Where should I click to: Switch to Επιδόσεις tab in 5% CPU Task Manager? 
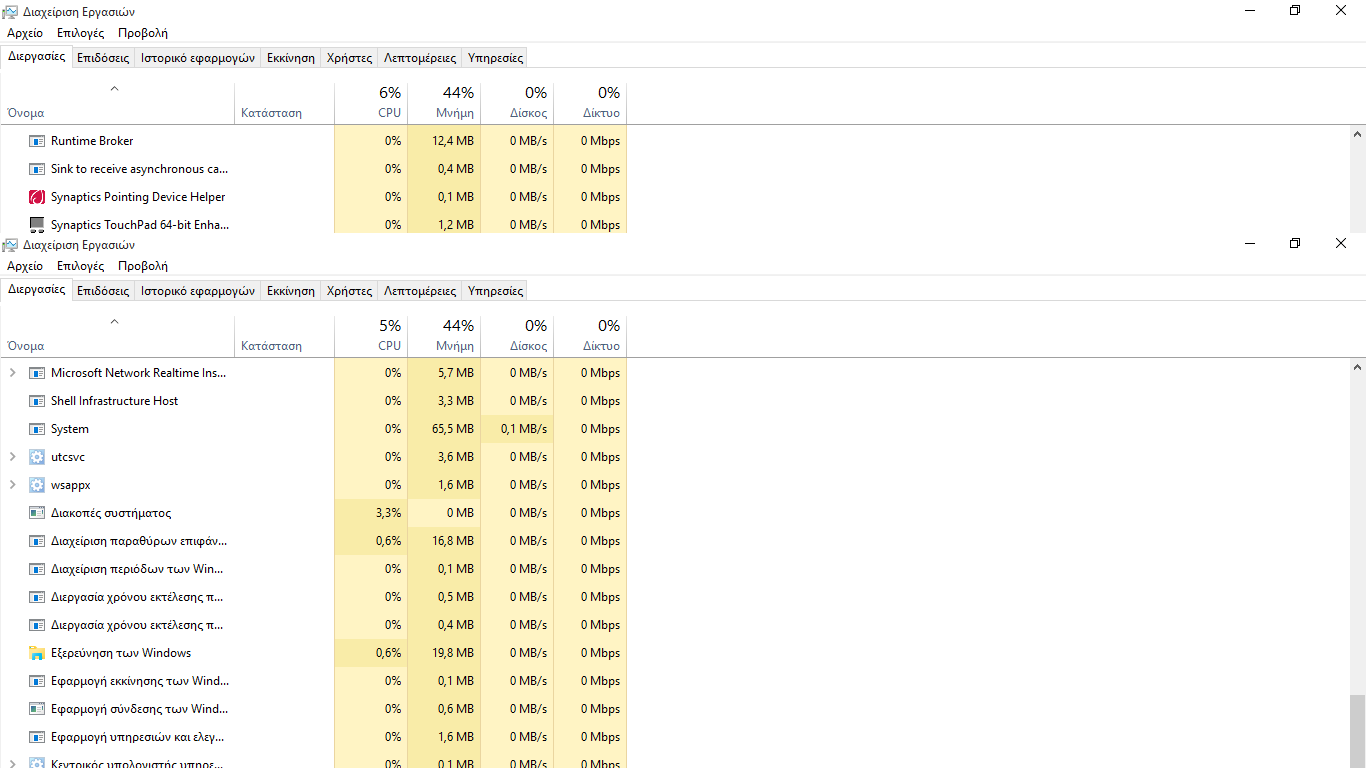(x=103, y=291)
